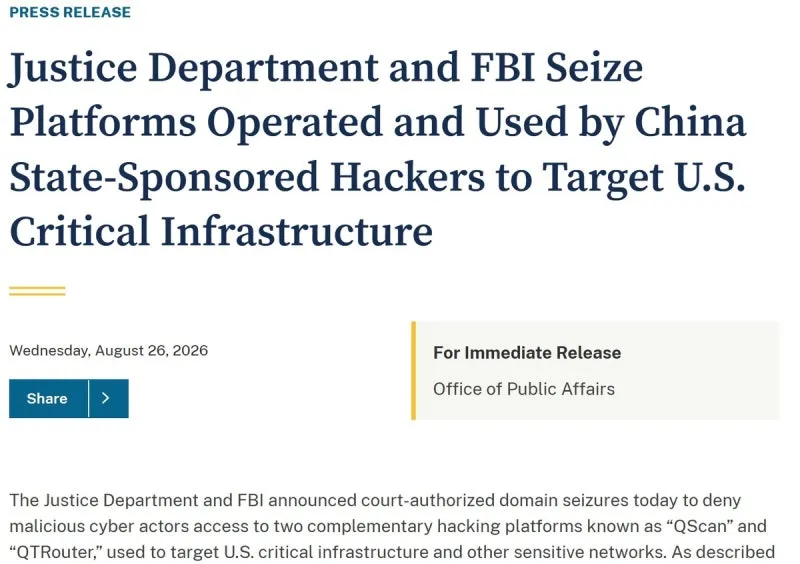Click headline line 'Justice Department and FBI Seize'
Image resolution: width=800 pixels, height=564 pixels.
[x=326, y=68]
